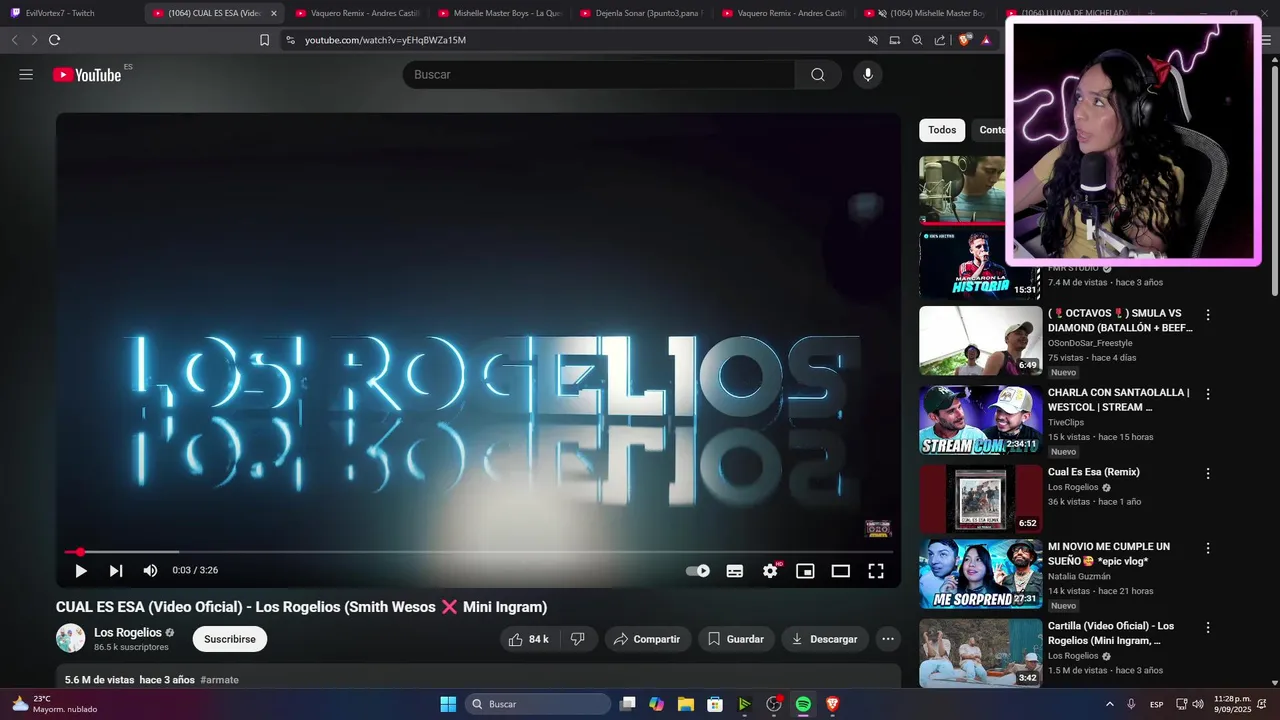Toggle subtitles with the captions icon
Screen dimensions: 1280x720
735,571
